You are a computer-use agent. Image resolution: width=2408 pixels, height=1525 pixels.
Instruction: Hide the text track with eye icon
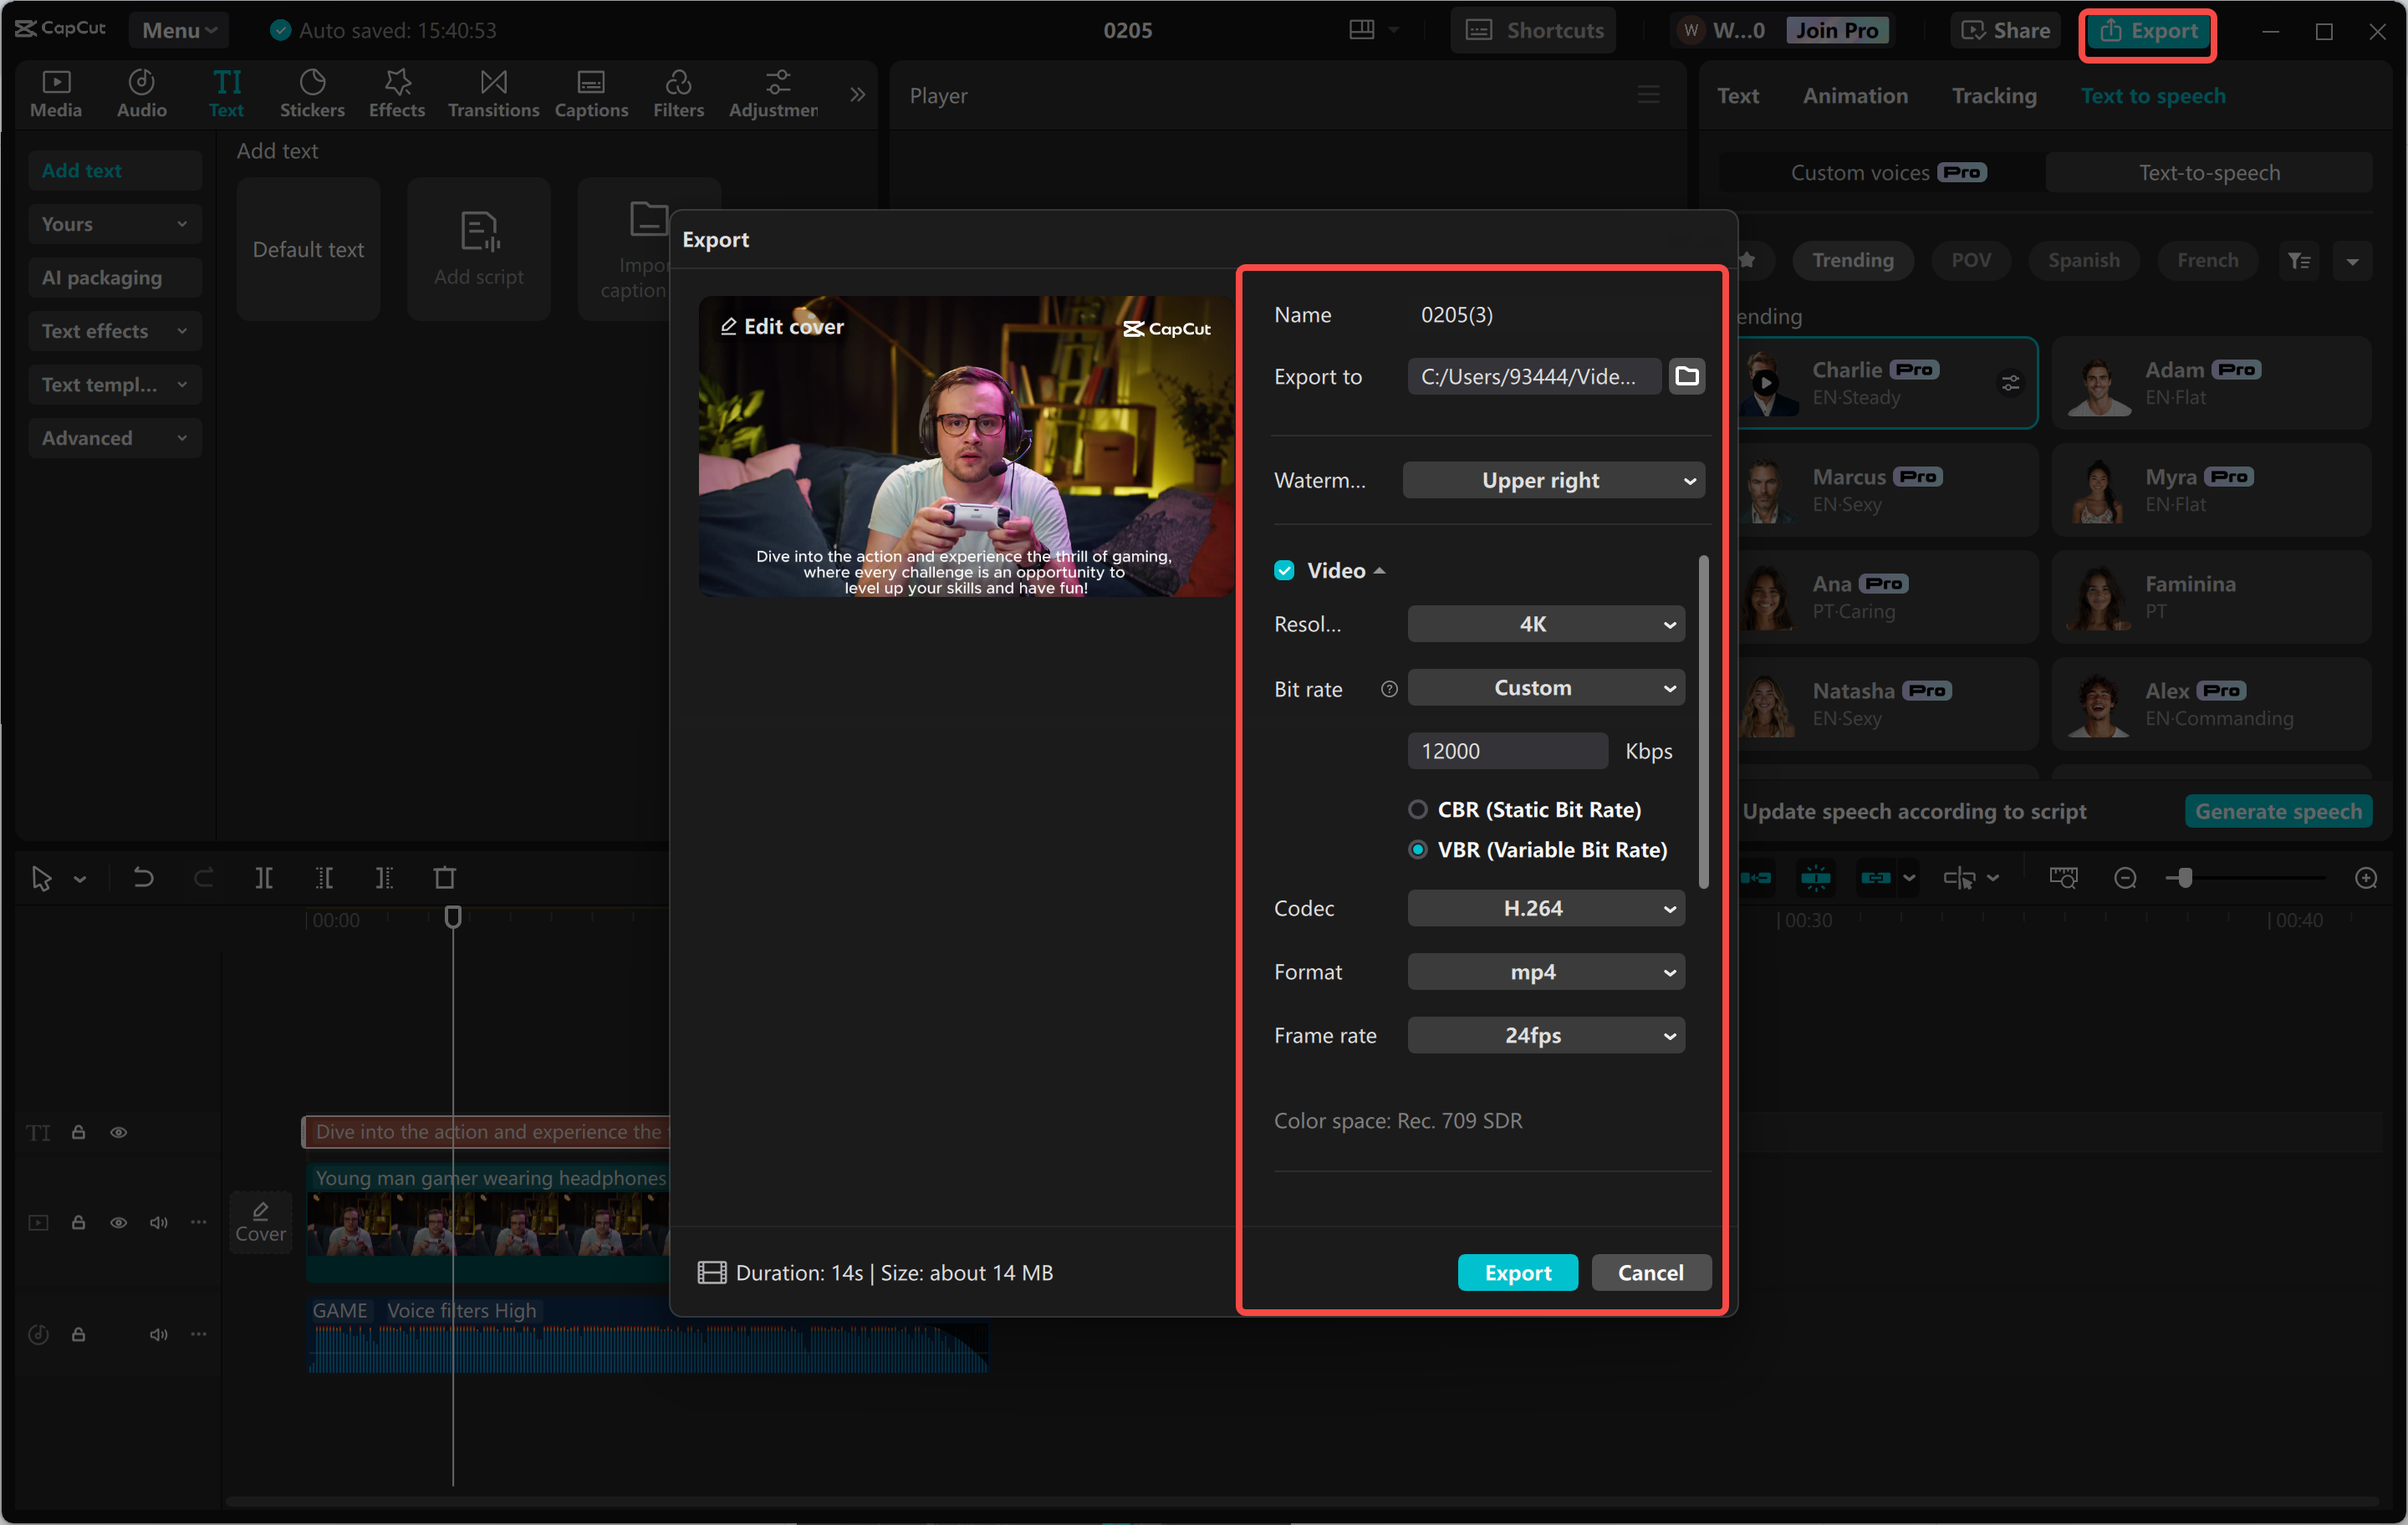click(118, 1132)
